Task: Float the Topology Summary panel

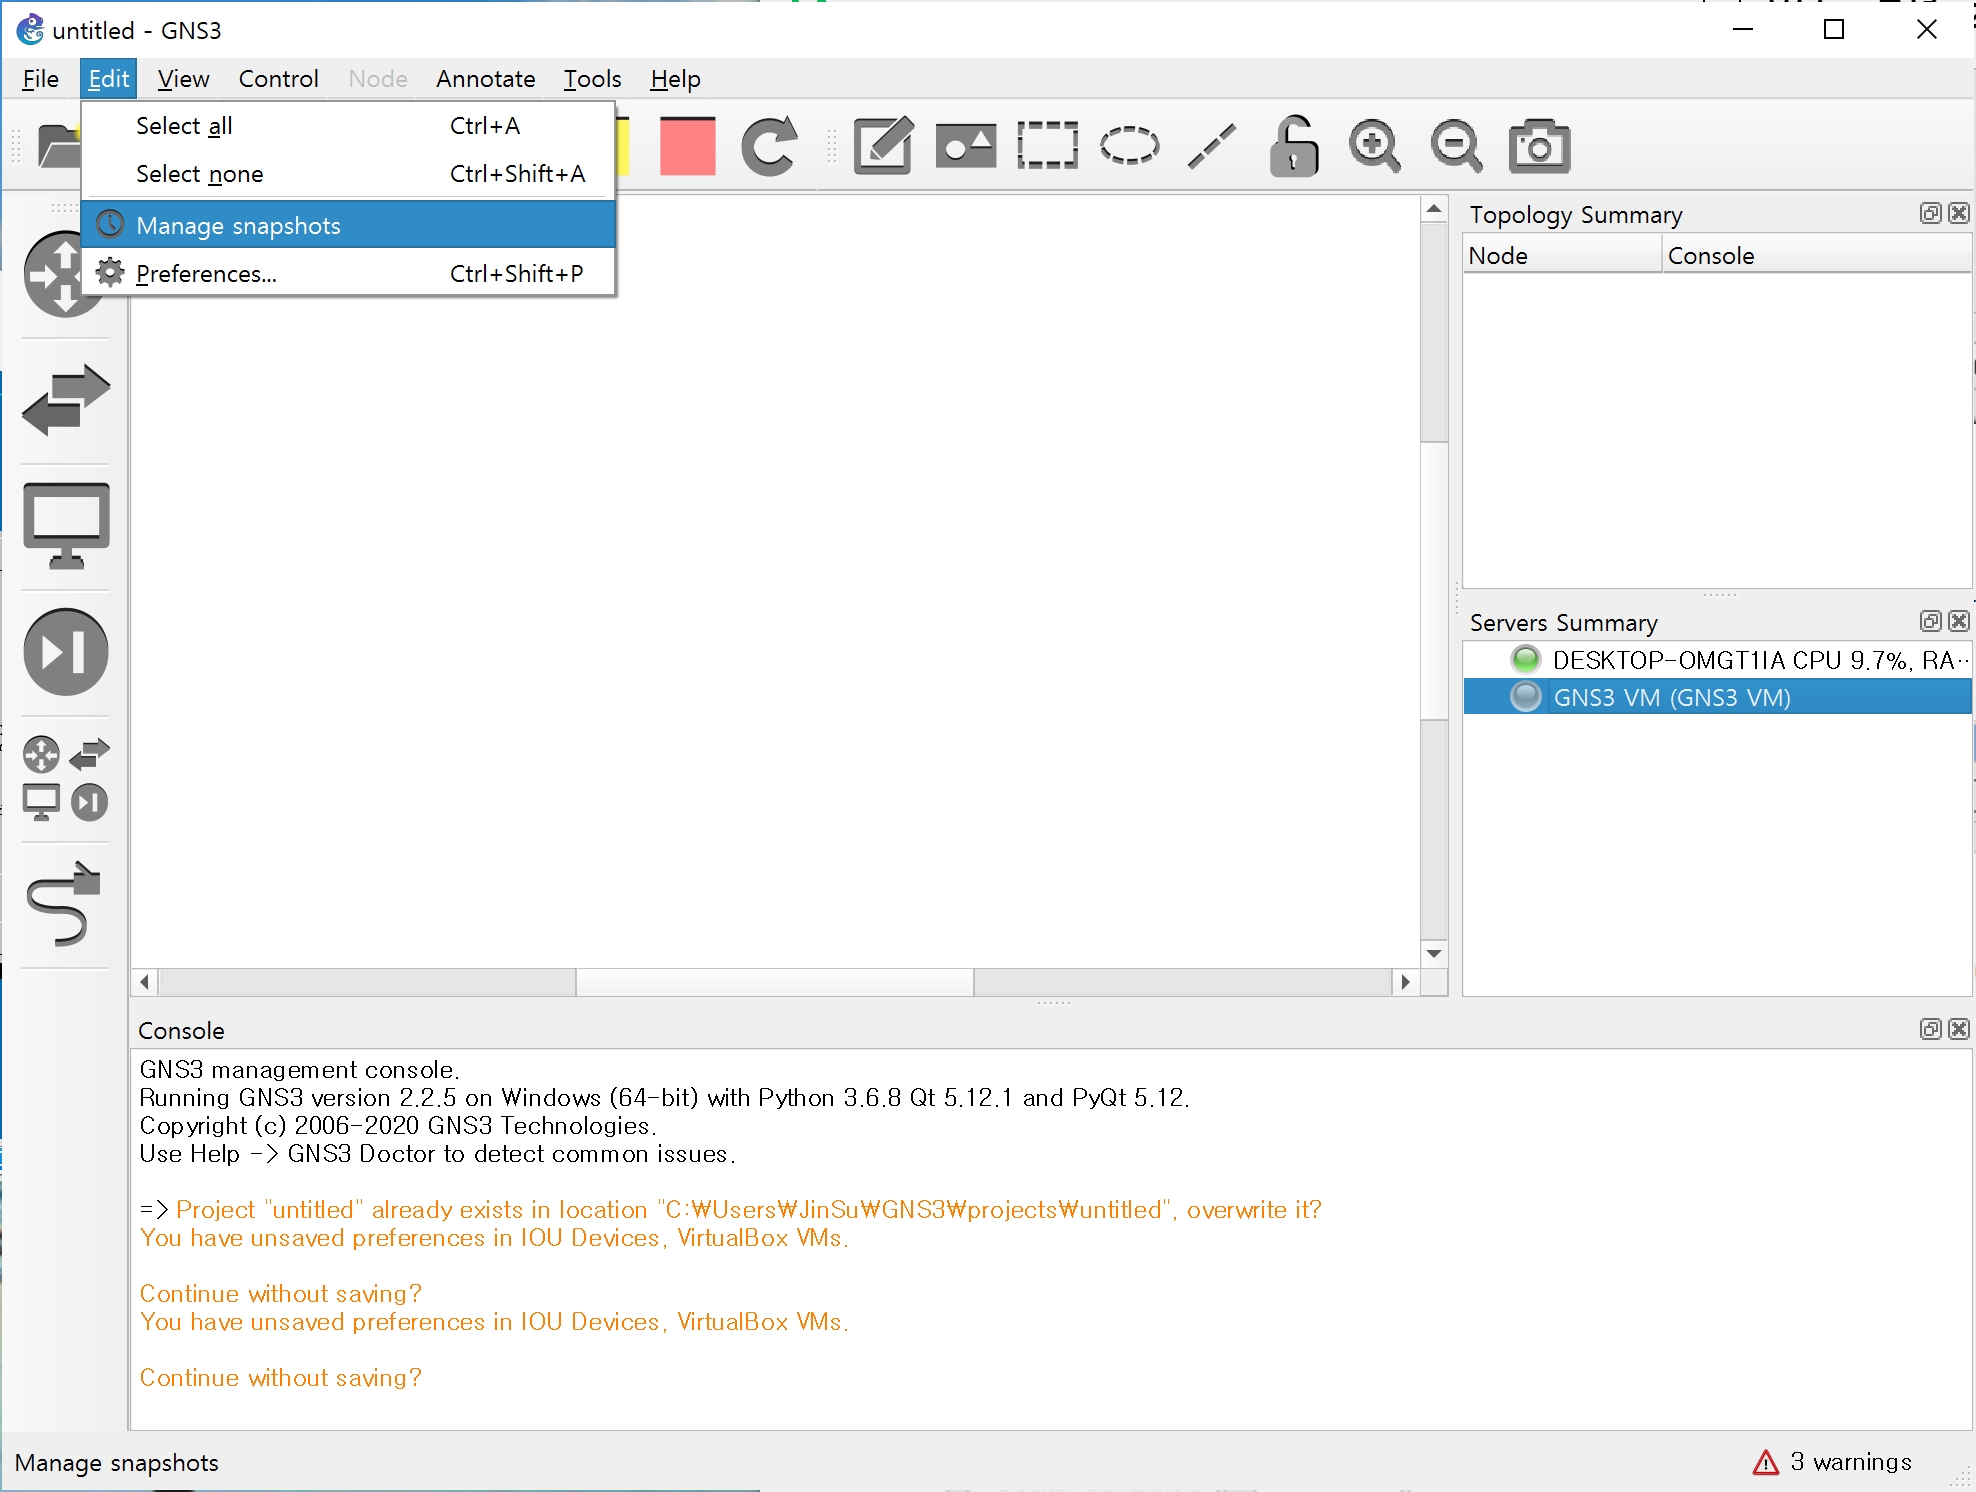Action: 1930,213
